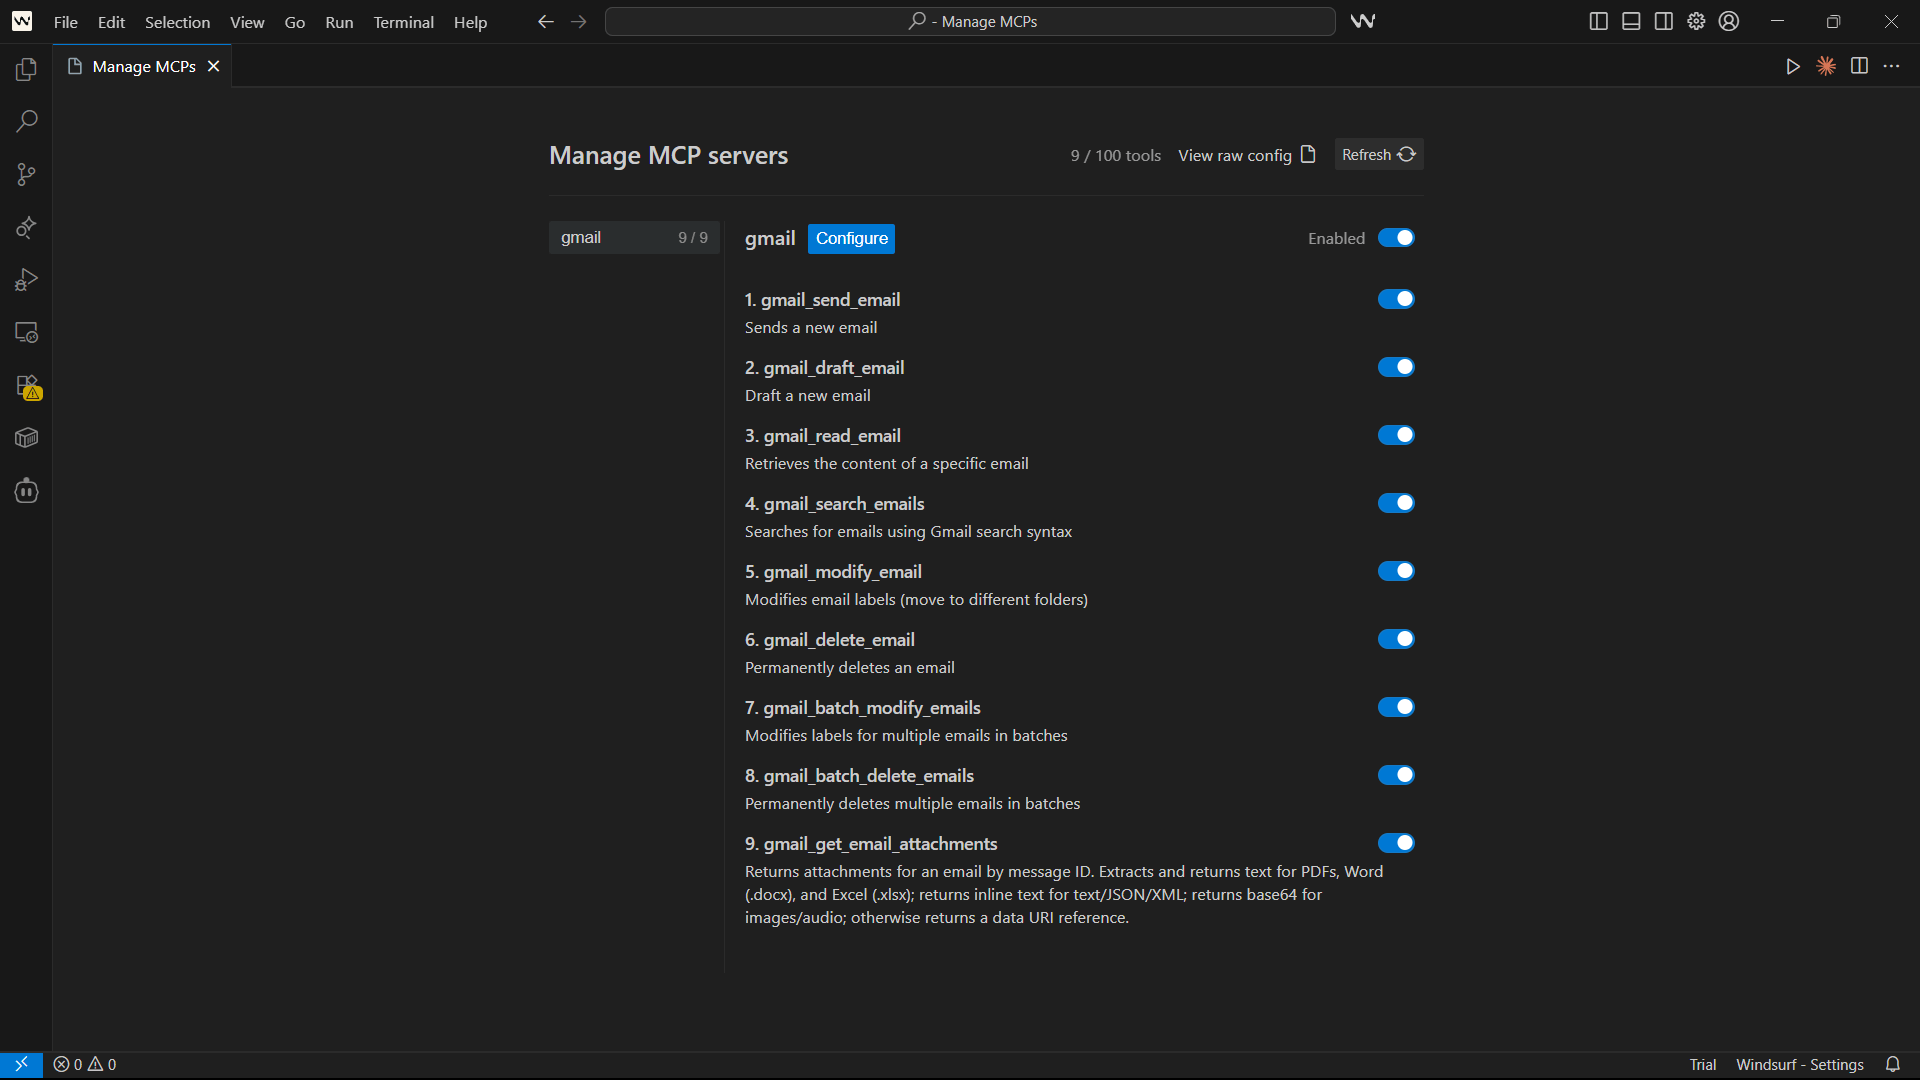Open the cube package icon in activity bar

26,438
